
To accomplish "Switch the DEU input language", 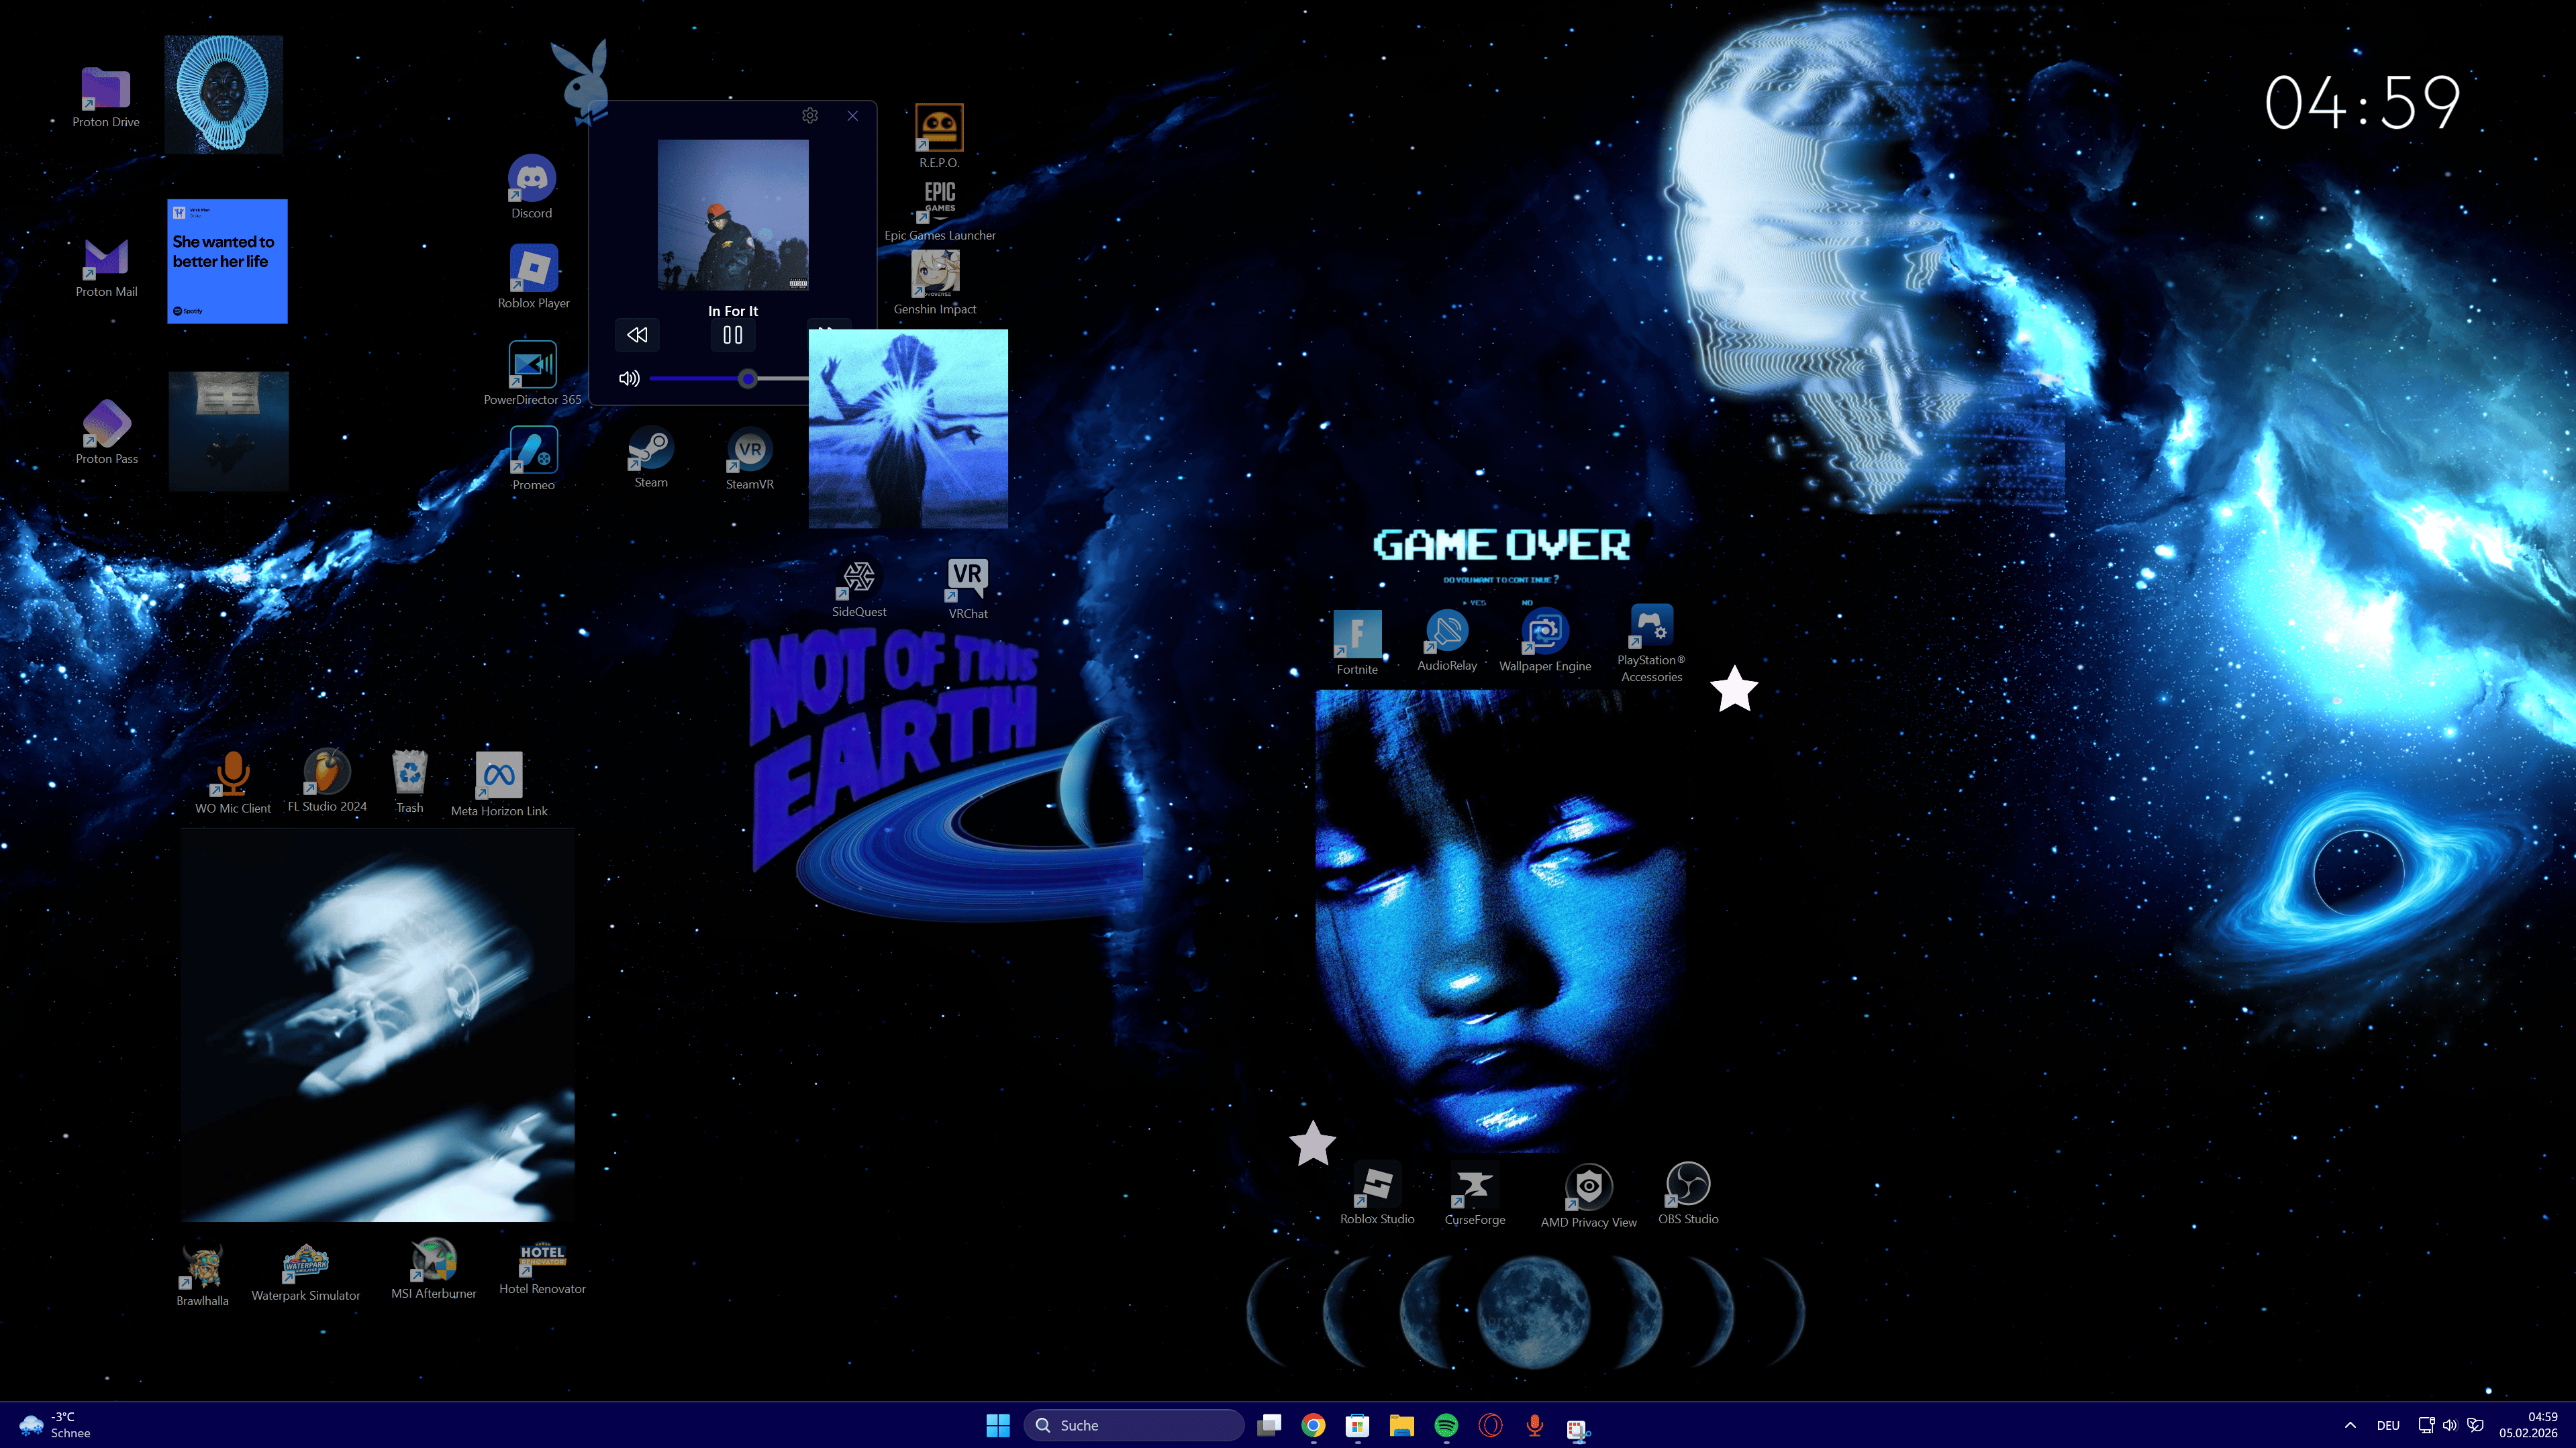I will click(2388, 1425).
